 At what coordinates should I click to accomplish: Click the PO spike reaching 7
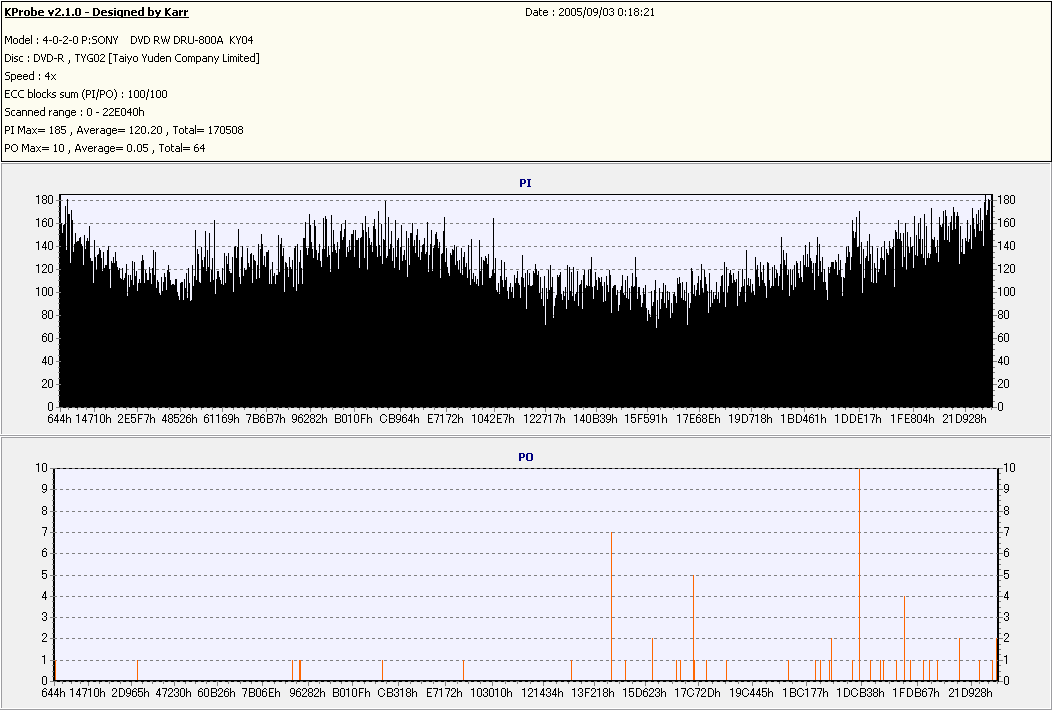tap(611, 607)
